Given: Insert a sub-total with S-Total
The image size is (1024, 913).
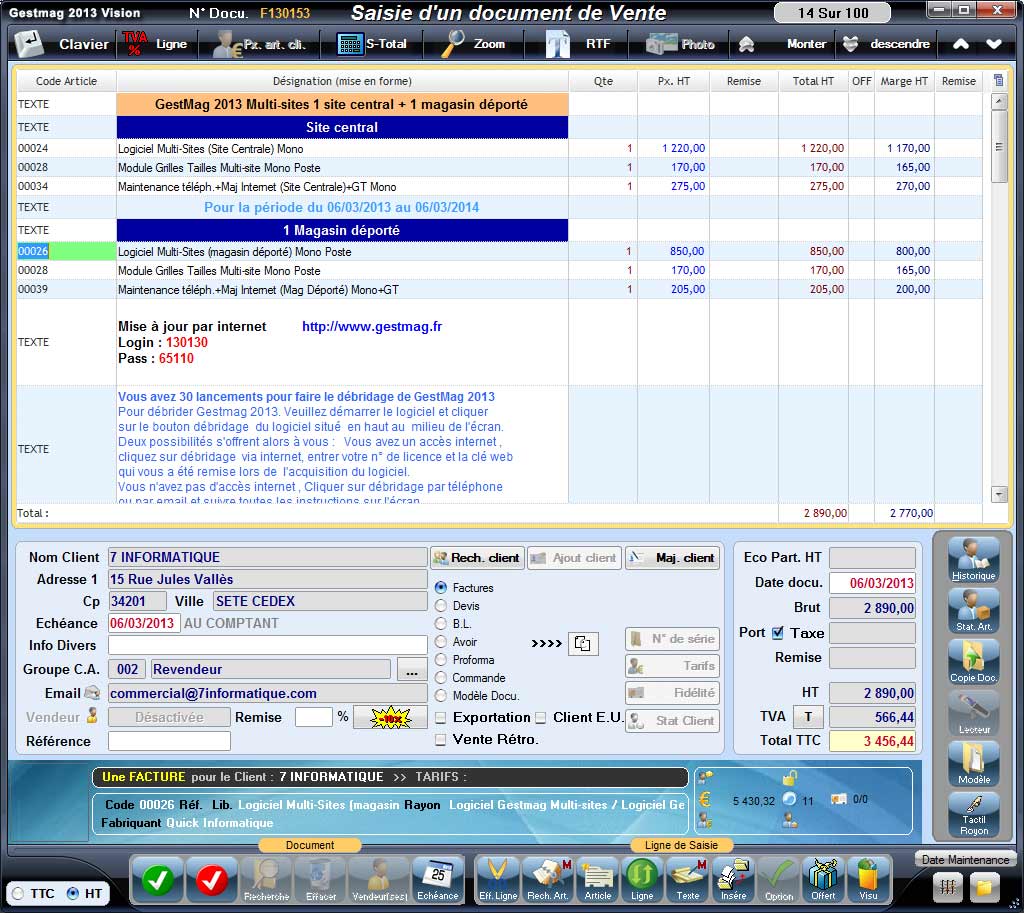Looking at the screenshot, I should tap(372, 44).
